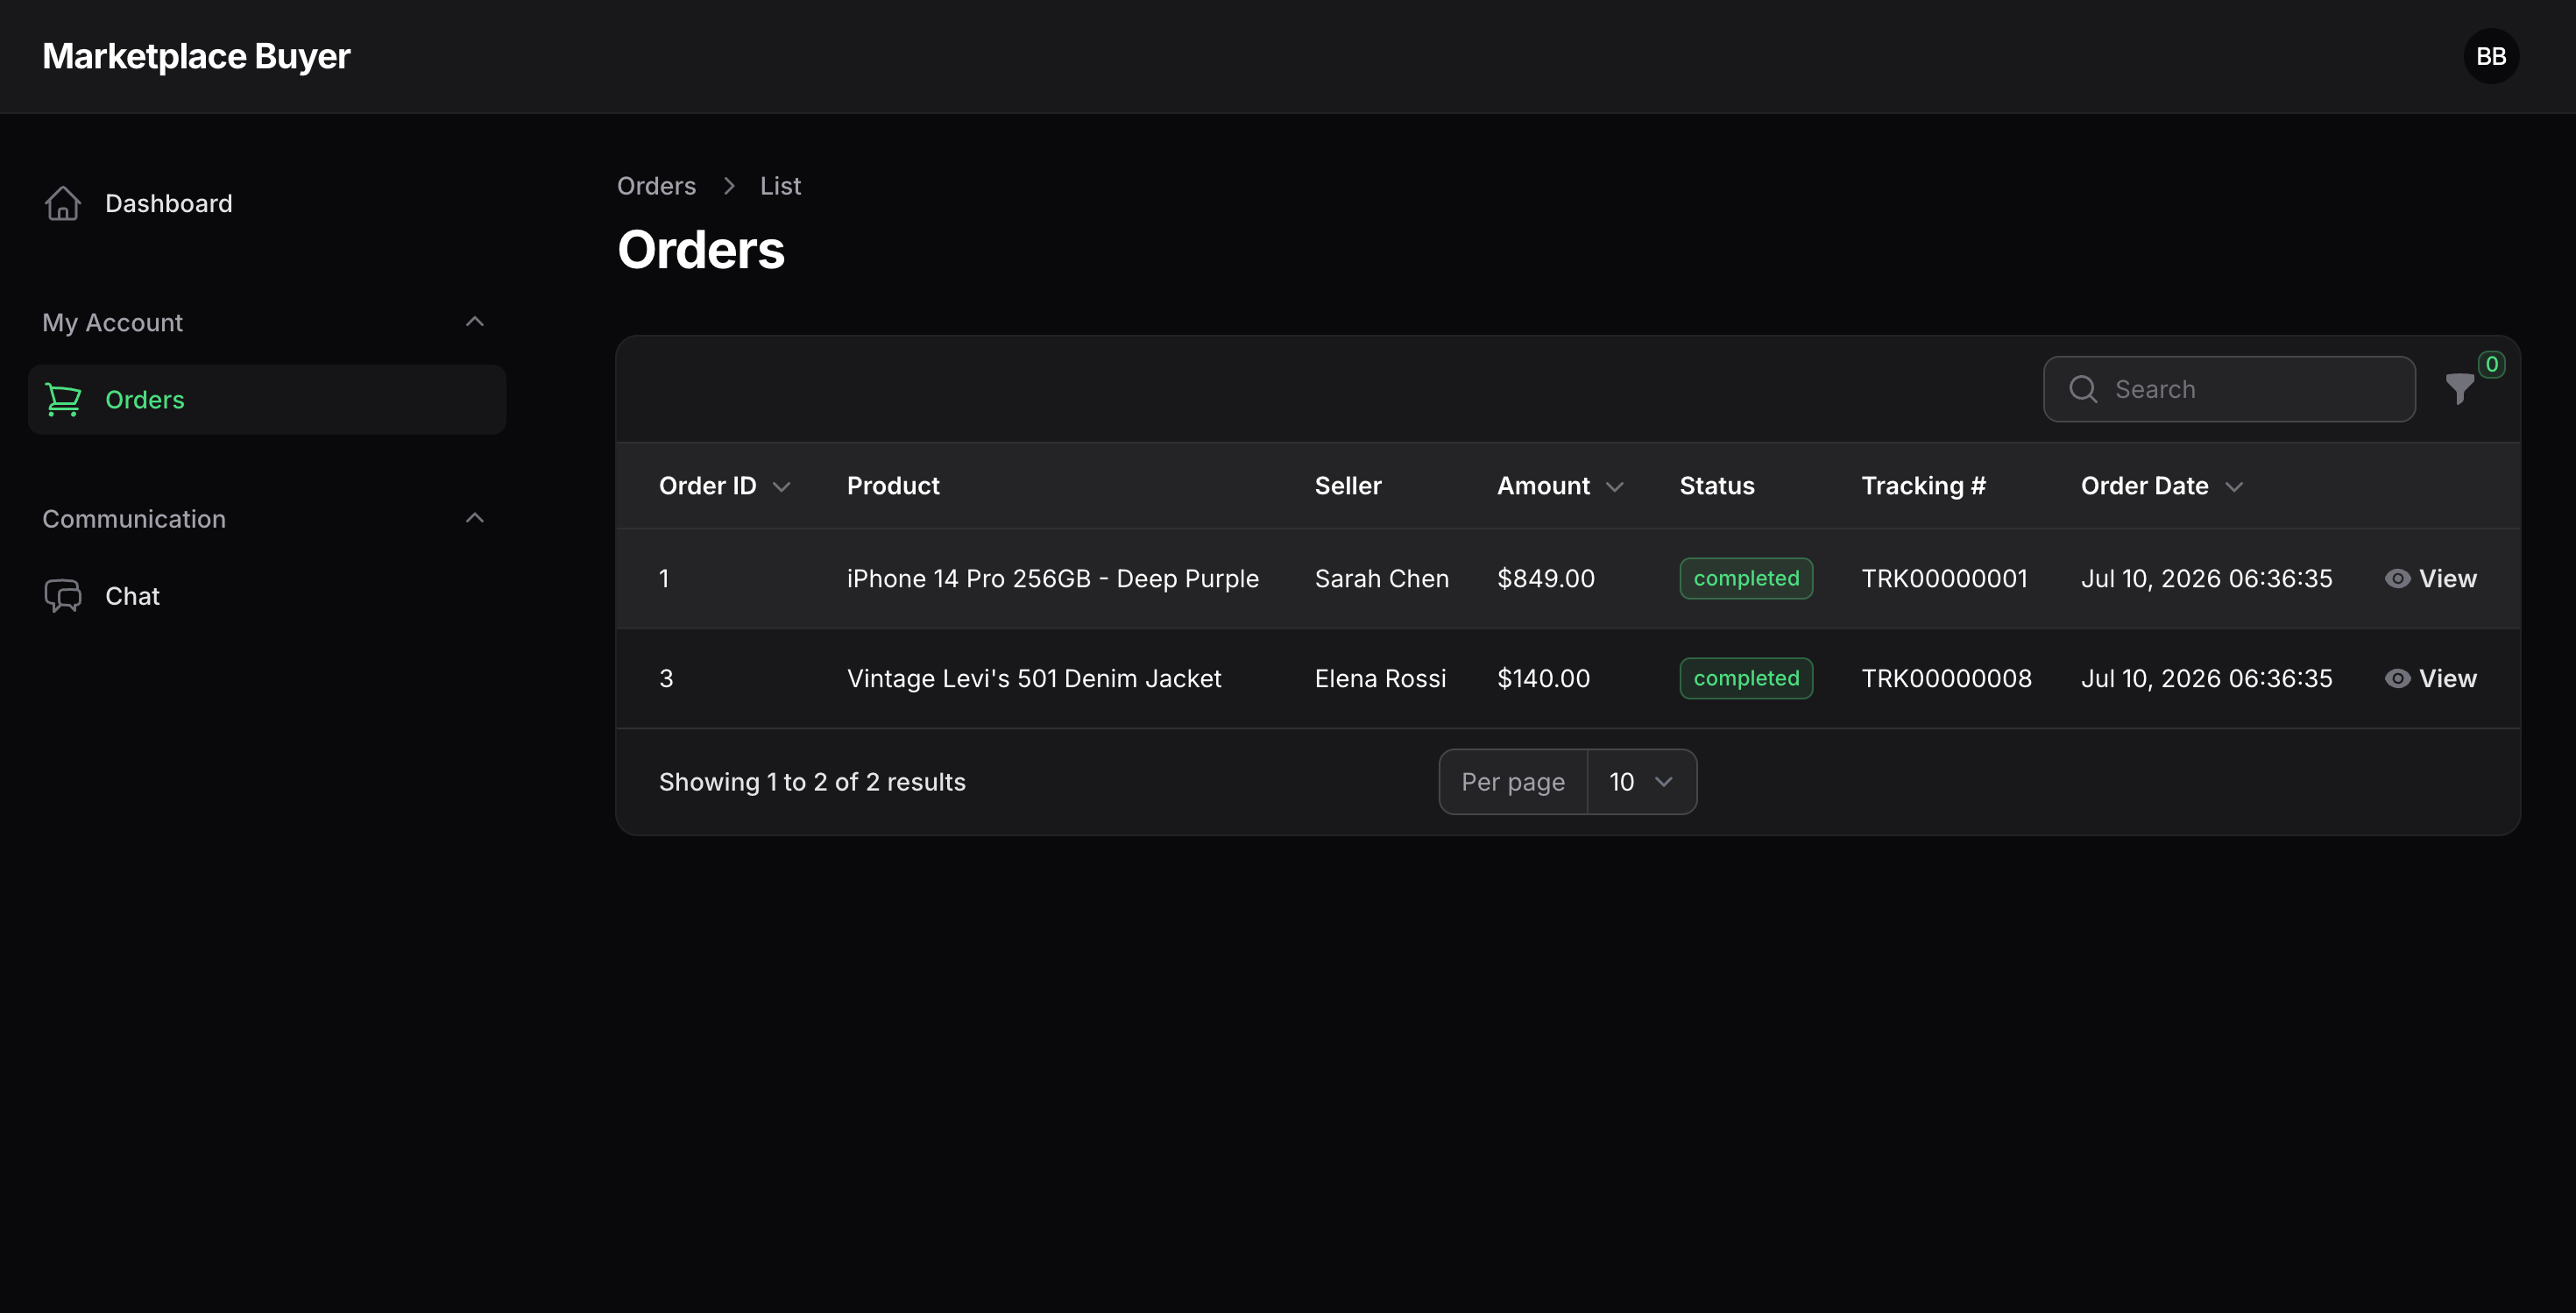Click the $140.00 amount cell
Screen dimensions: 2576x1313
1543,679
